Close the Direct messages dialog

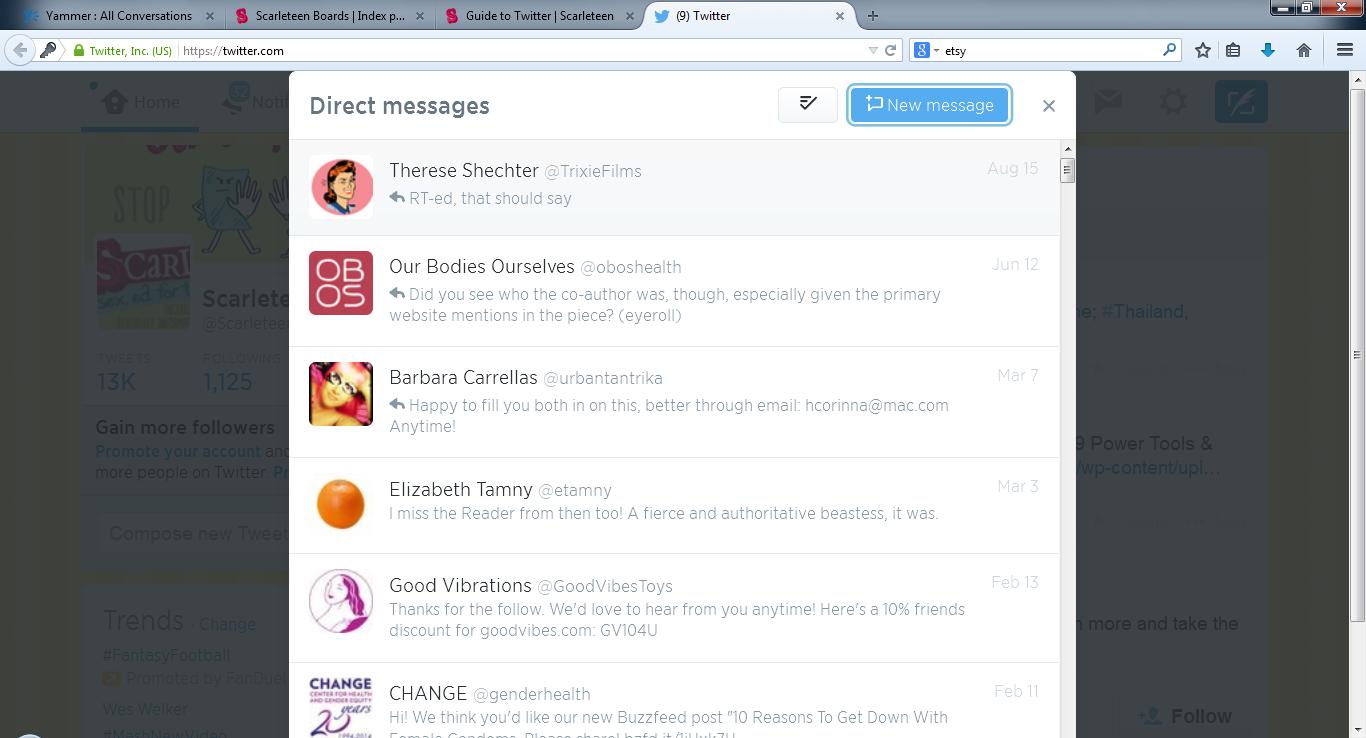(x=1048, y=106)
